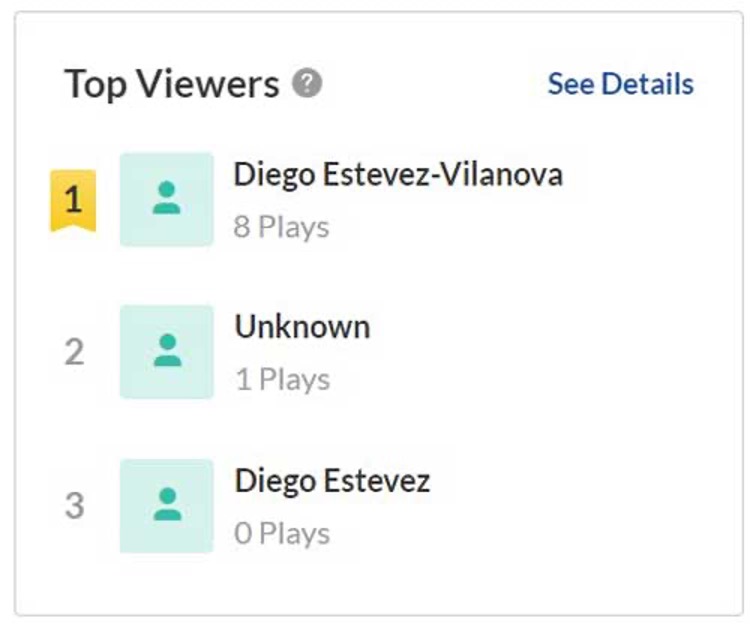Open Diego Estevez-Vilanova viewer name

click(398, 175)
